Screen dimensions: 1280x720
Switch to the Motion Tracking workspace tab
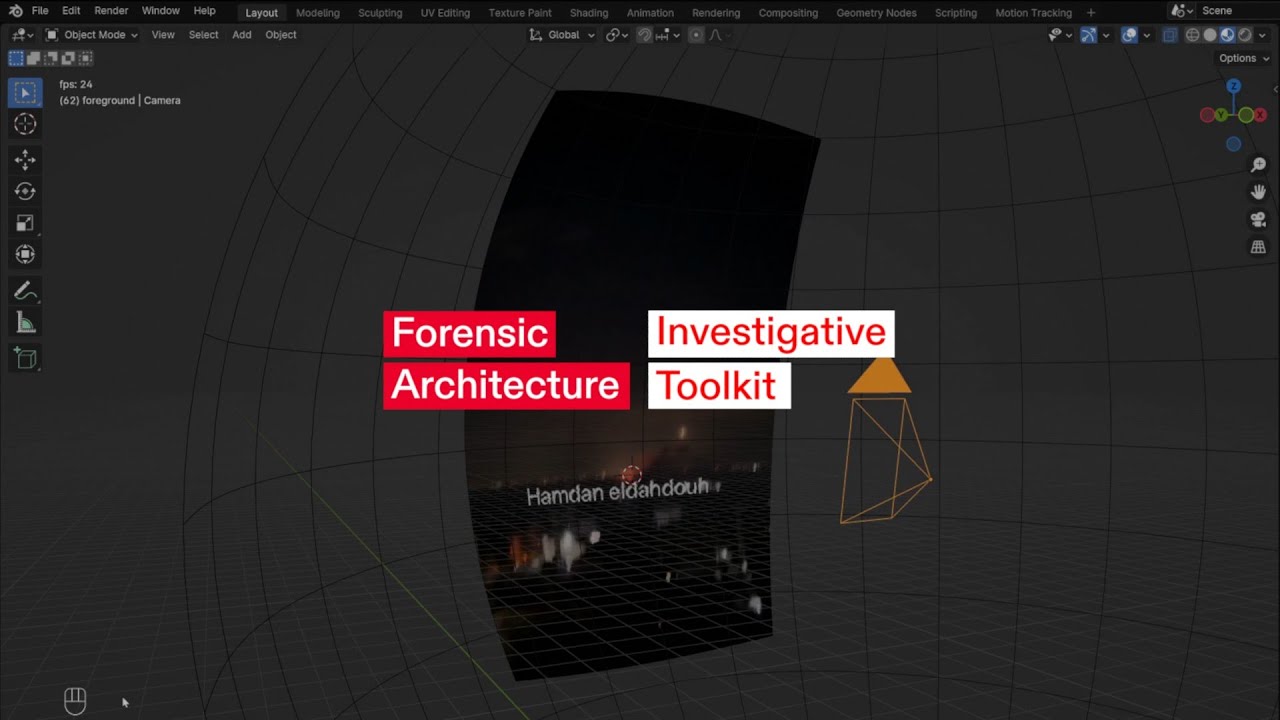(1033, 13)
